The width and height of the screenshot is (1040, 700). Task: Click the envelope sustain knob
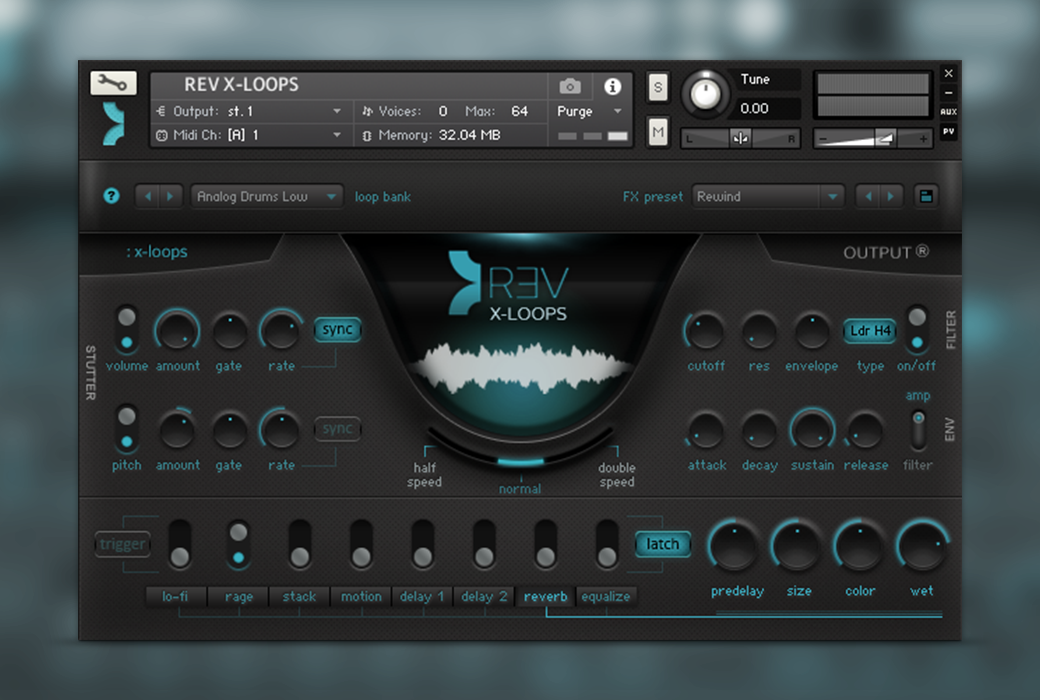point(811,430)
